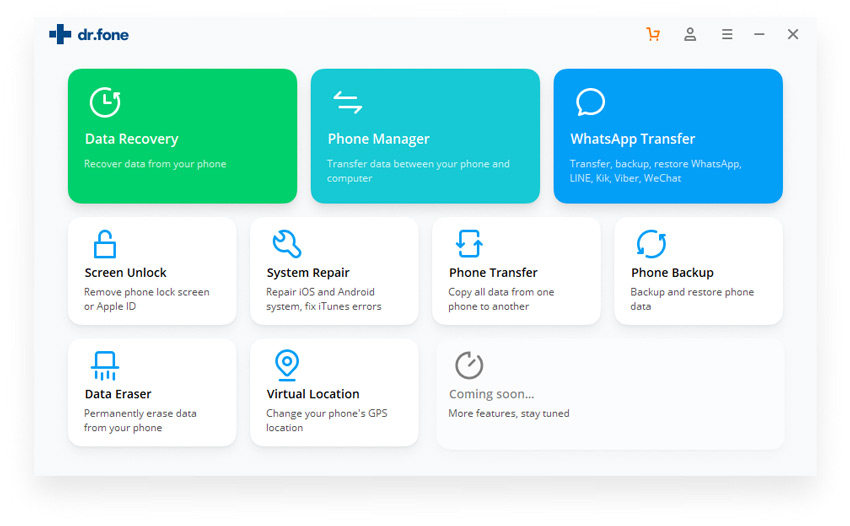Click 'Transfer data between your phone and computer' text
850x526 pixels.
(418, 171)
